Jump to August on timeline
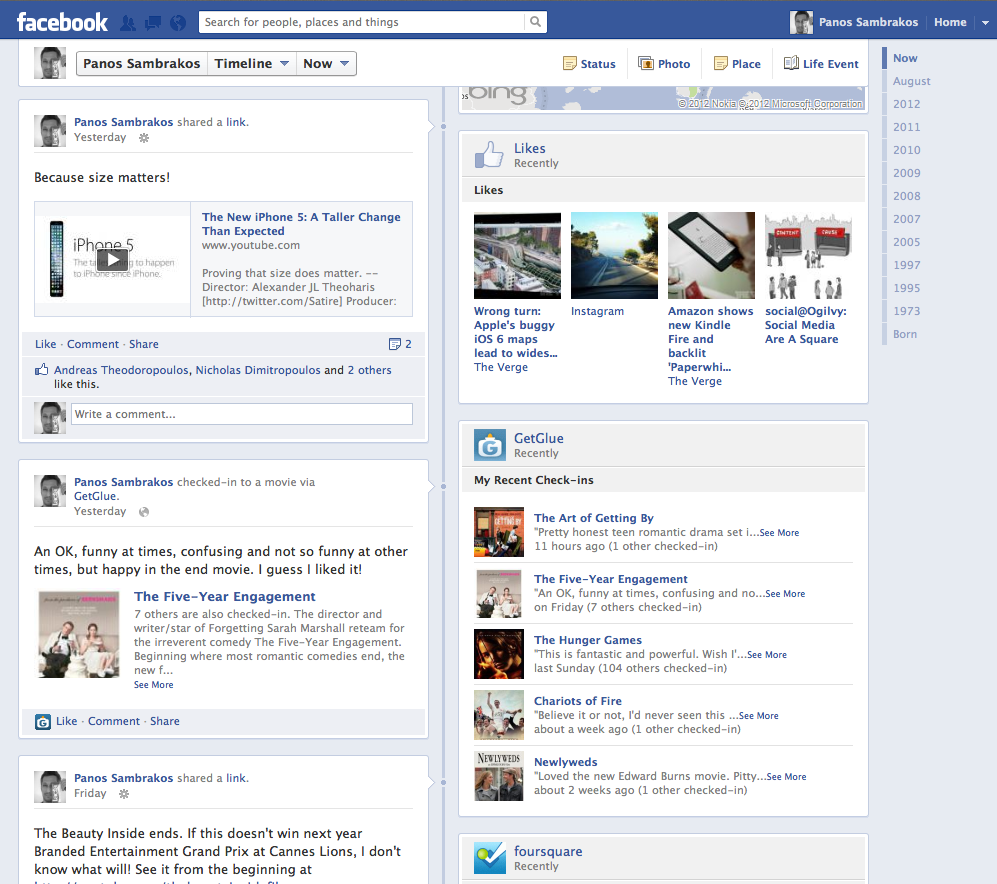This screenshot has height=884, width=997. [x=911, y=81]
